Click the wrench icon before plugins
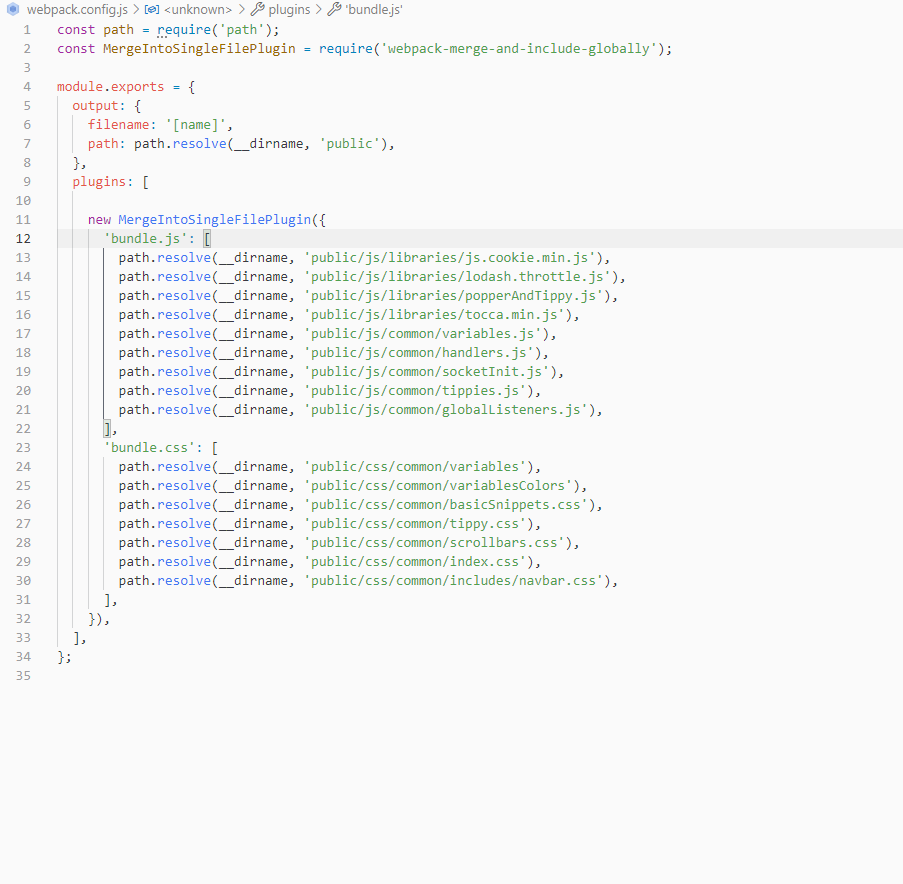The height and width of the screenshot is (884, 903). click(x=257, y=9)
